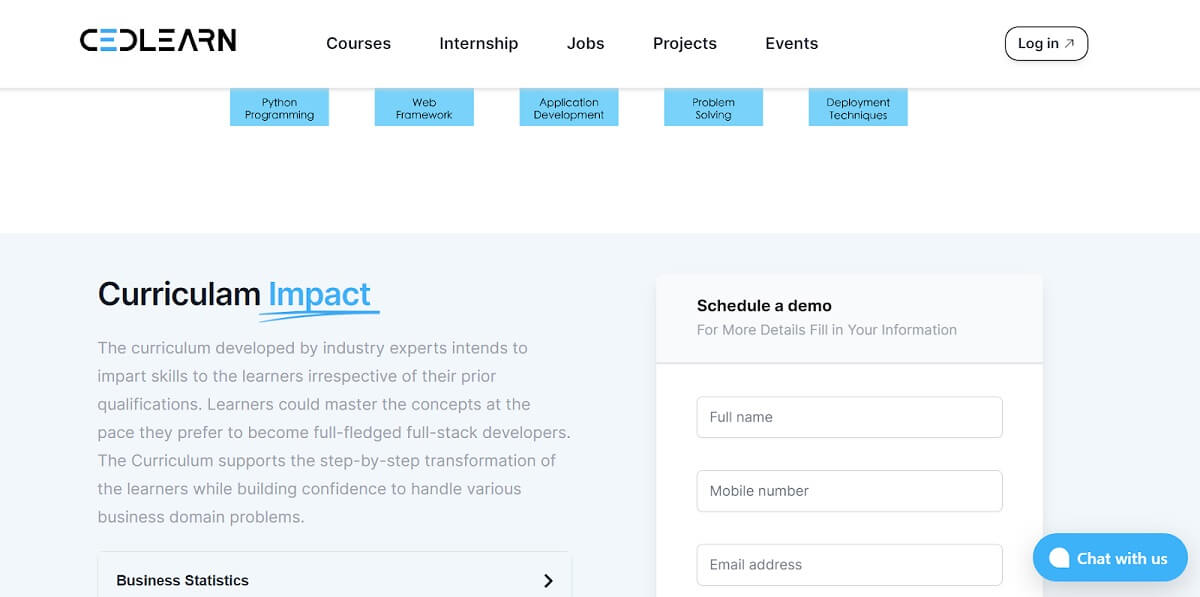Open the Courses menu

[x=358, y=43]
